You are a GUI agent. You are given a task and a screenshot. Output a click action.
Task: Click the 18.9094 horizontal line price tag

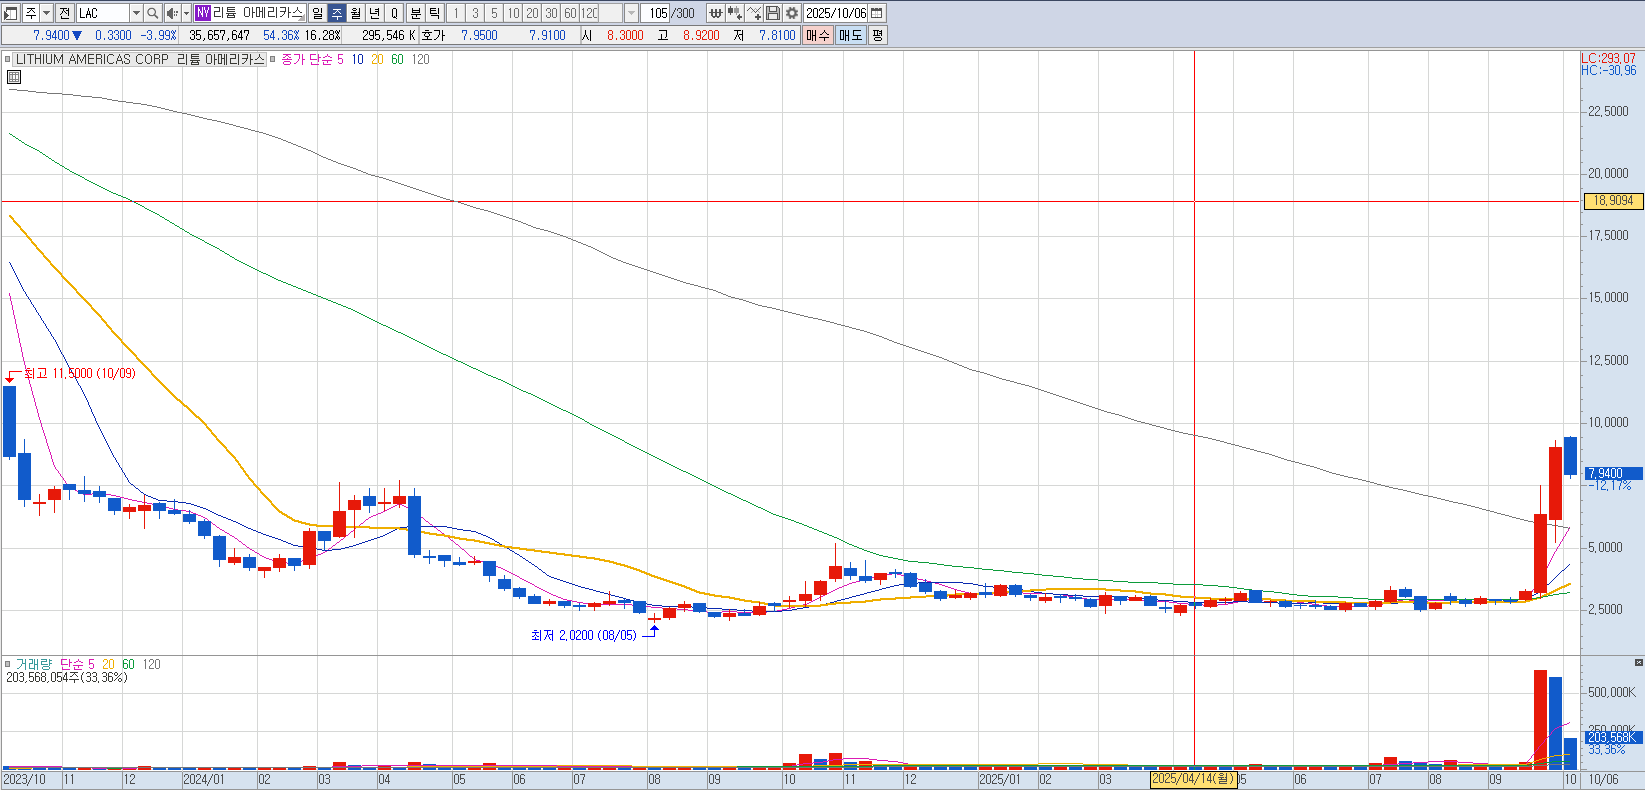point(1613,201)
